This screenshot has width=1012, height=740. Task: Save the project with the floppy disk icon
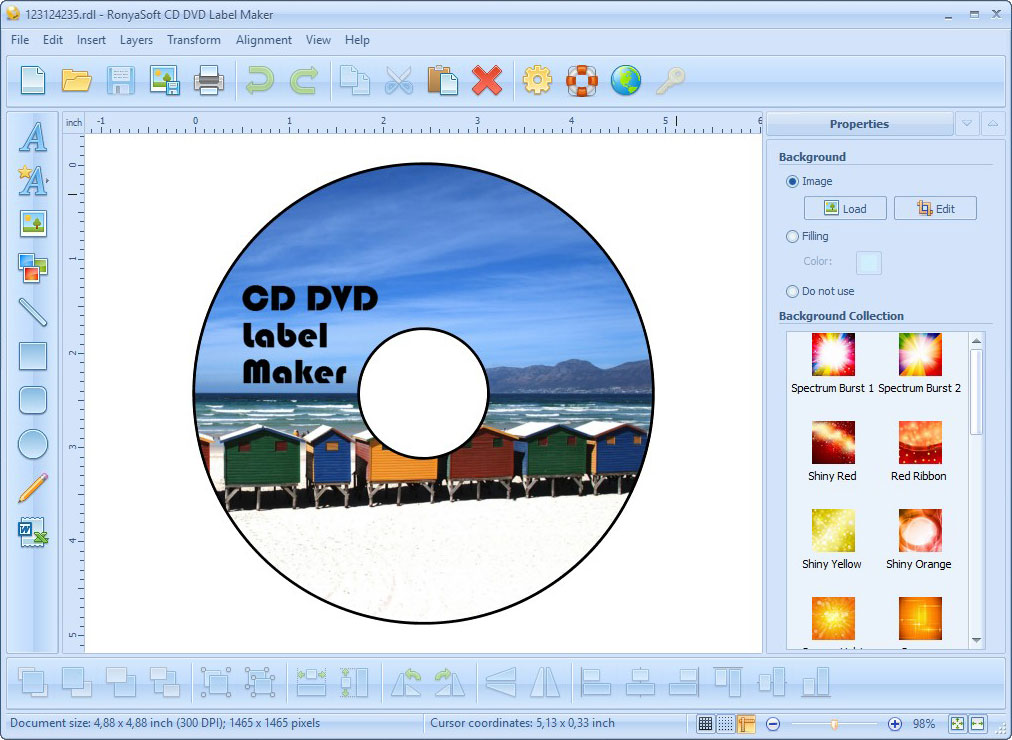click(121, 81)
